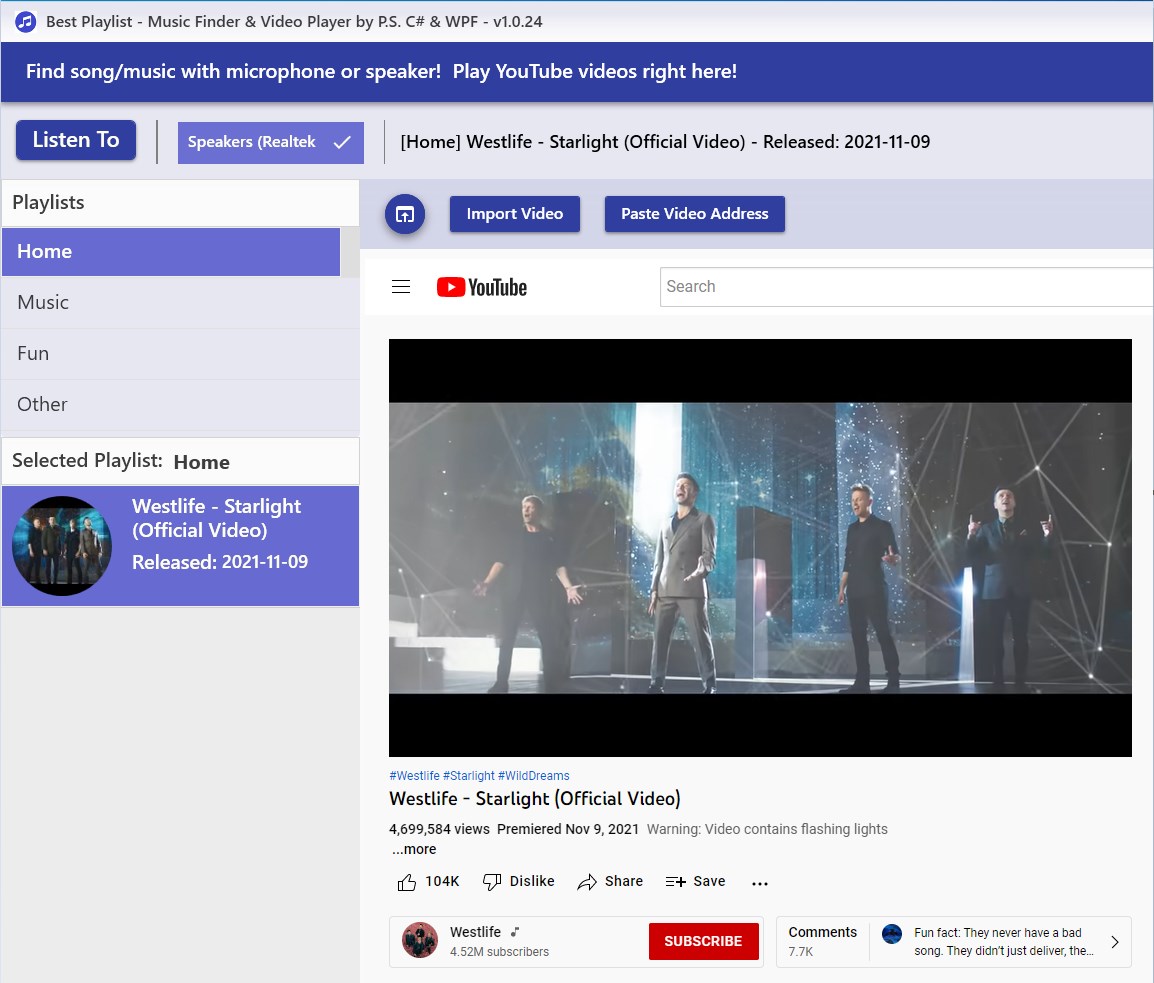The width and height of the screenshot is (1154, 983).
Task: Expand the video description with ...more
Action: pyautogui.click(x=413, y=849)
